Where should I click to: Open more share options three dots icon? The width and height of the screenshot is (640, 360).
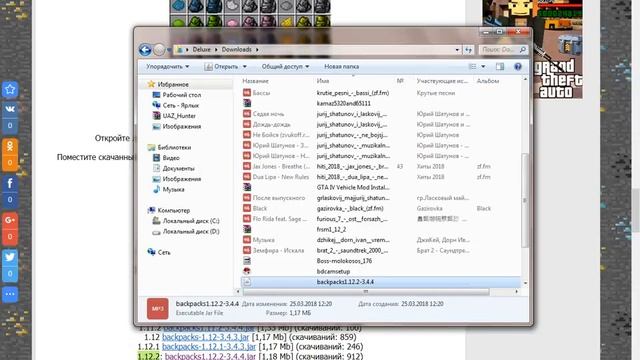click(10, 294)
